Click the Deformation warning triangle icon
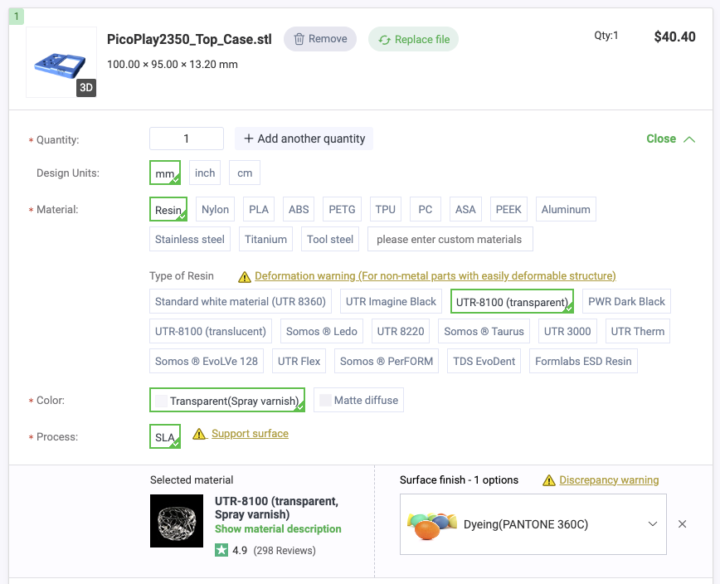This screenshot has height=584, width=720. (243, 276)
